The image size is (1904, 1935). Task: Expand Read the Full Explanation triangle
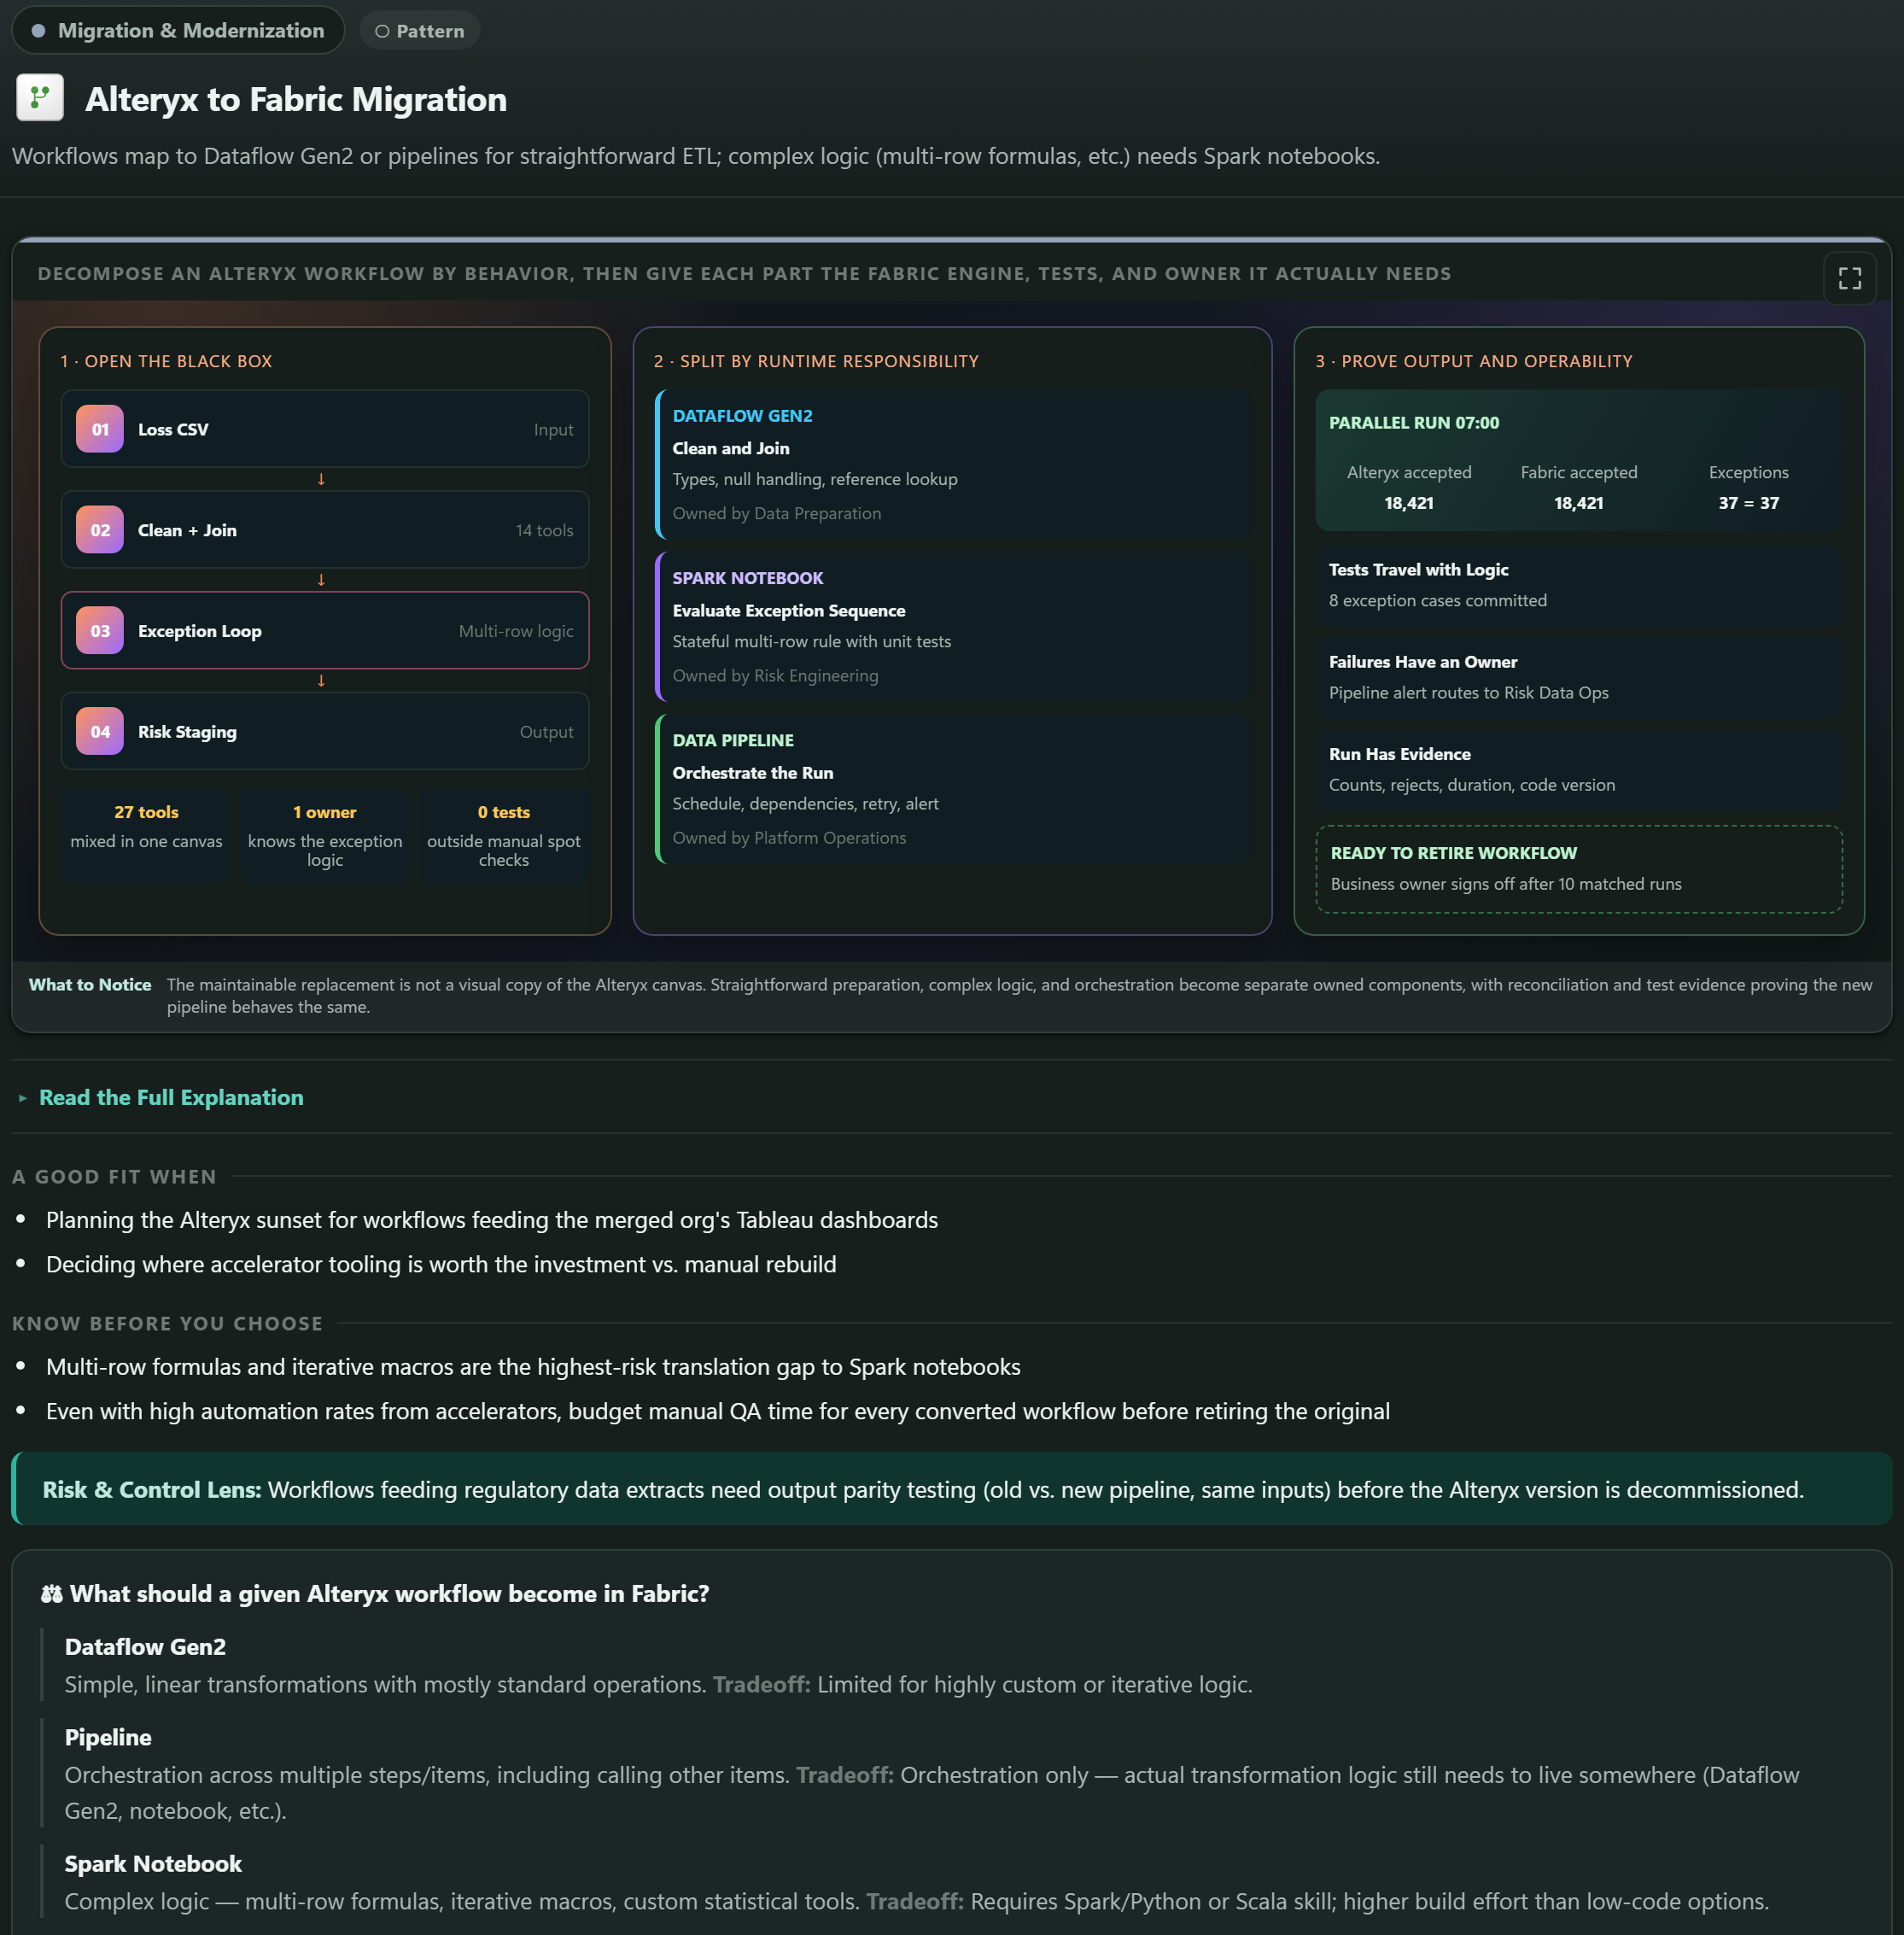22,1098
